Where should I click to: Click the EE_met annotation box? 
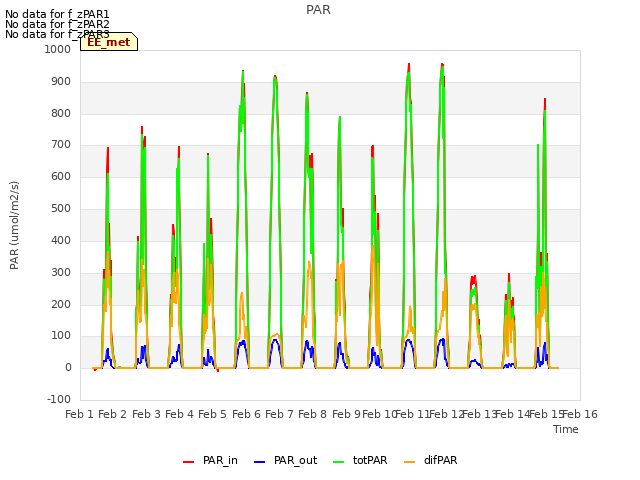[x=109, y=42]
